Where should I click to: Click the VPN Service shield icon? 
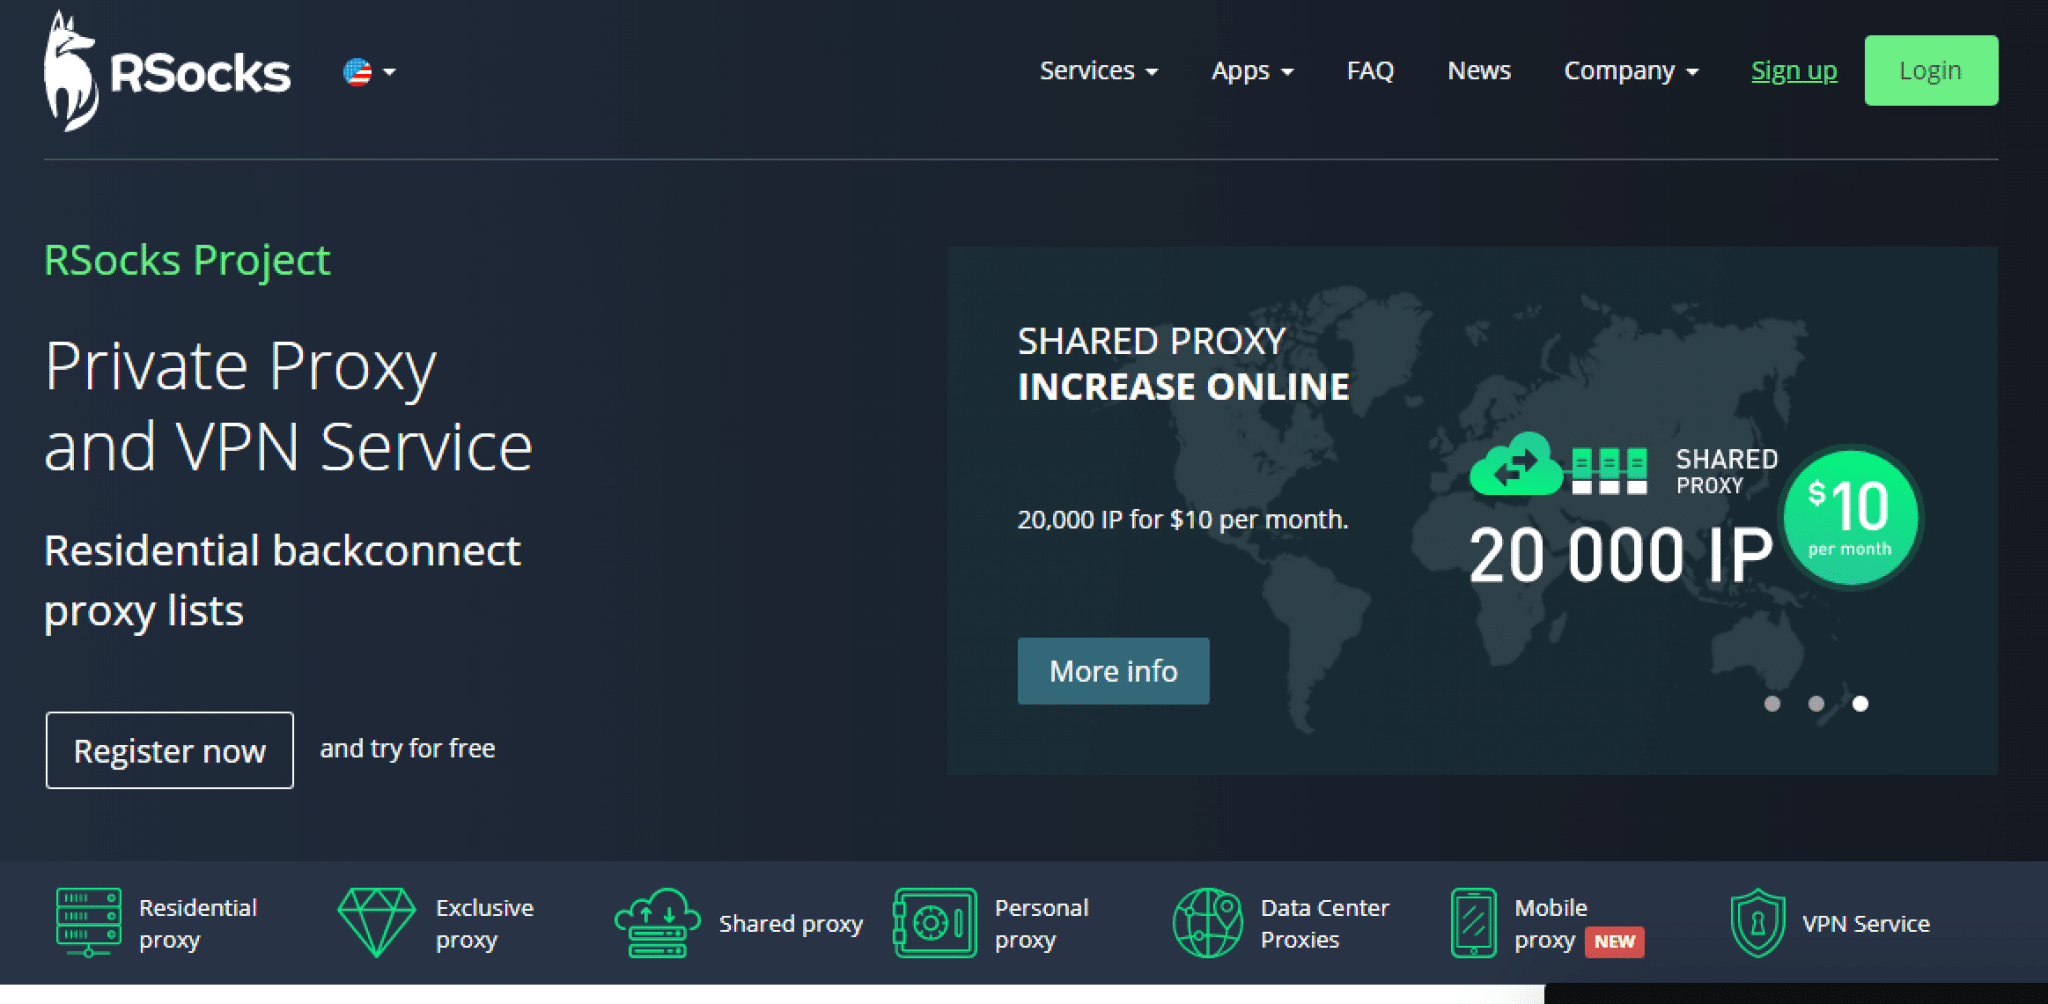tap(1757, 922)
